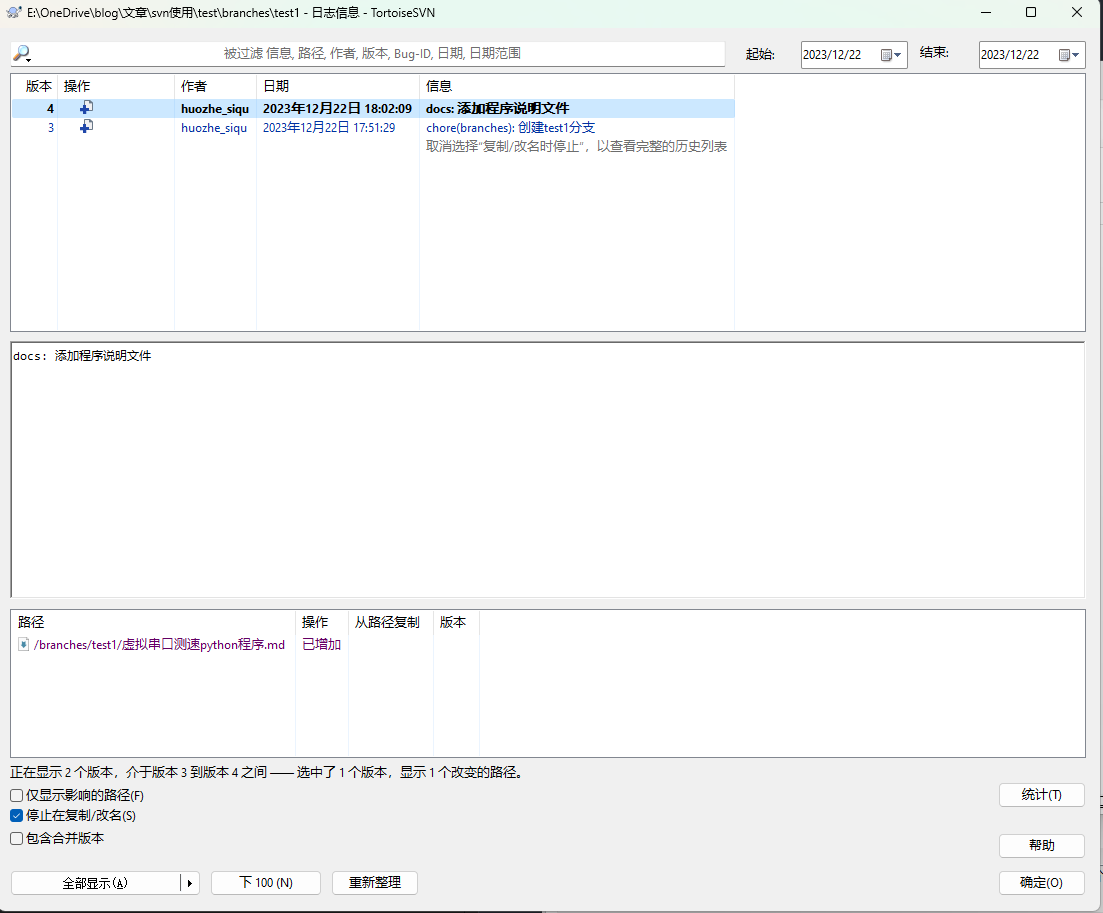Screen dimensions: 1103x913
Task: Select revision 3 chore(branches) log entry
Action: [x=510, y=128]
